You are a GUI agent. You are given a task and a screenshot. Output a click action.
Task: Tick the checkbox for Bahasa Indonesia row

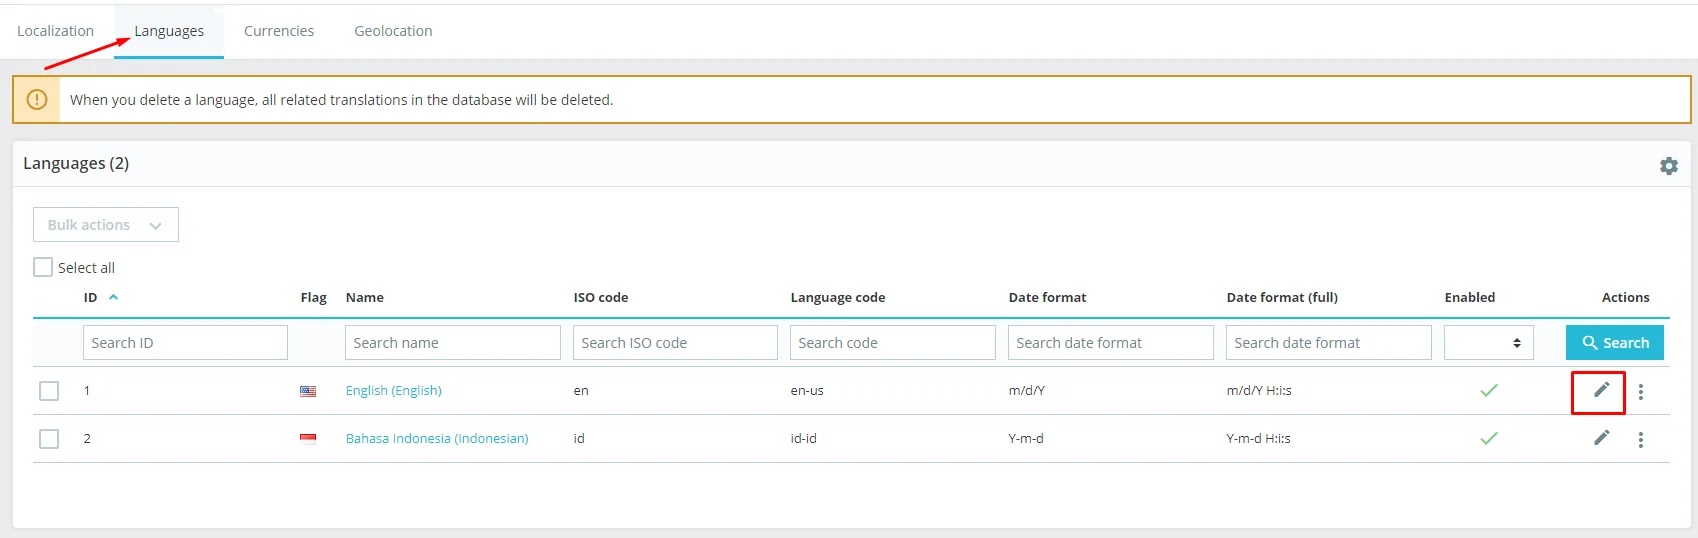[49, 439]
